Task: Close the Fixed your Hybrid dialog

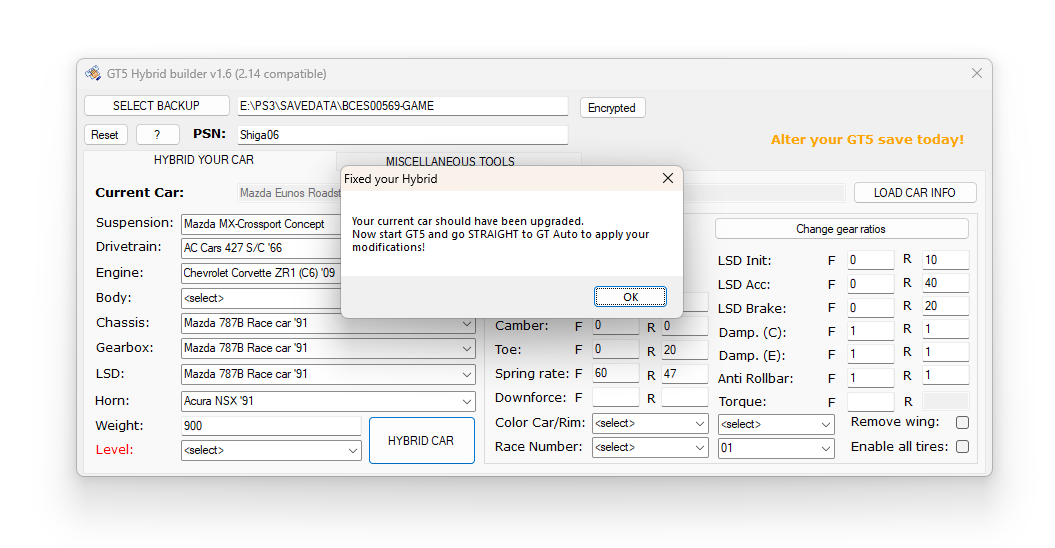Action: pos(668,178)
